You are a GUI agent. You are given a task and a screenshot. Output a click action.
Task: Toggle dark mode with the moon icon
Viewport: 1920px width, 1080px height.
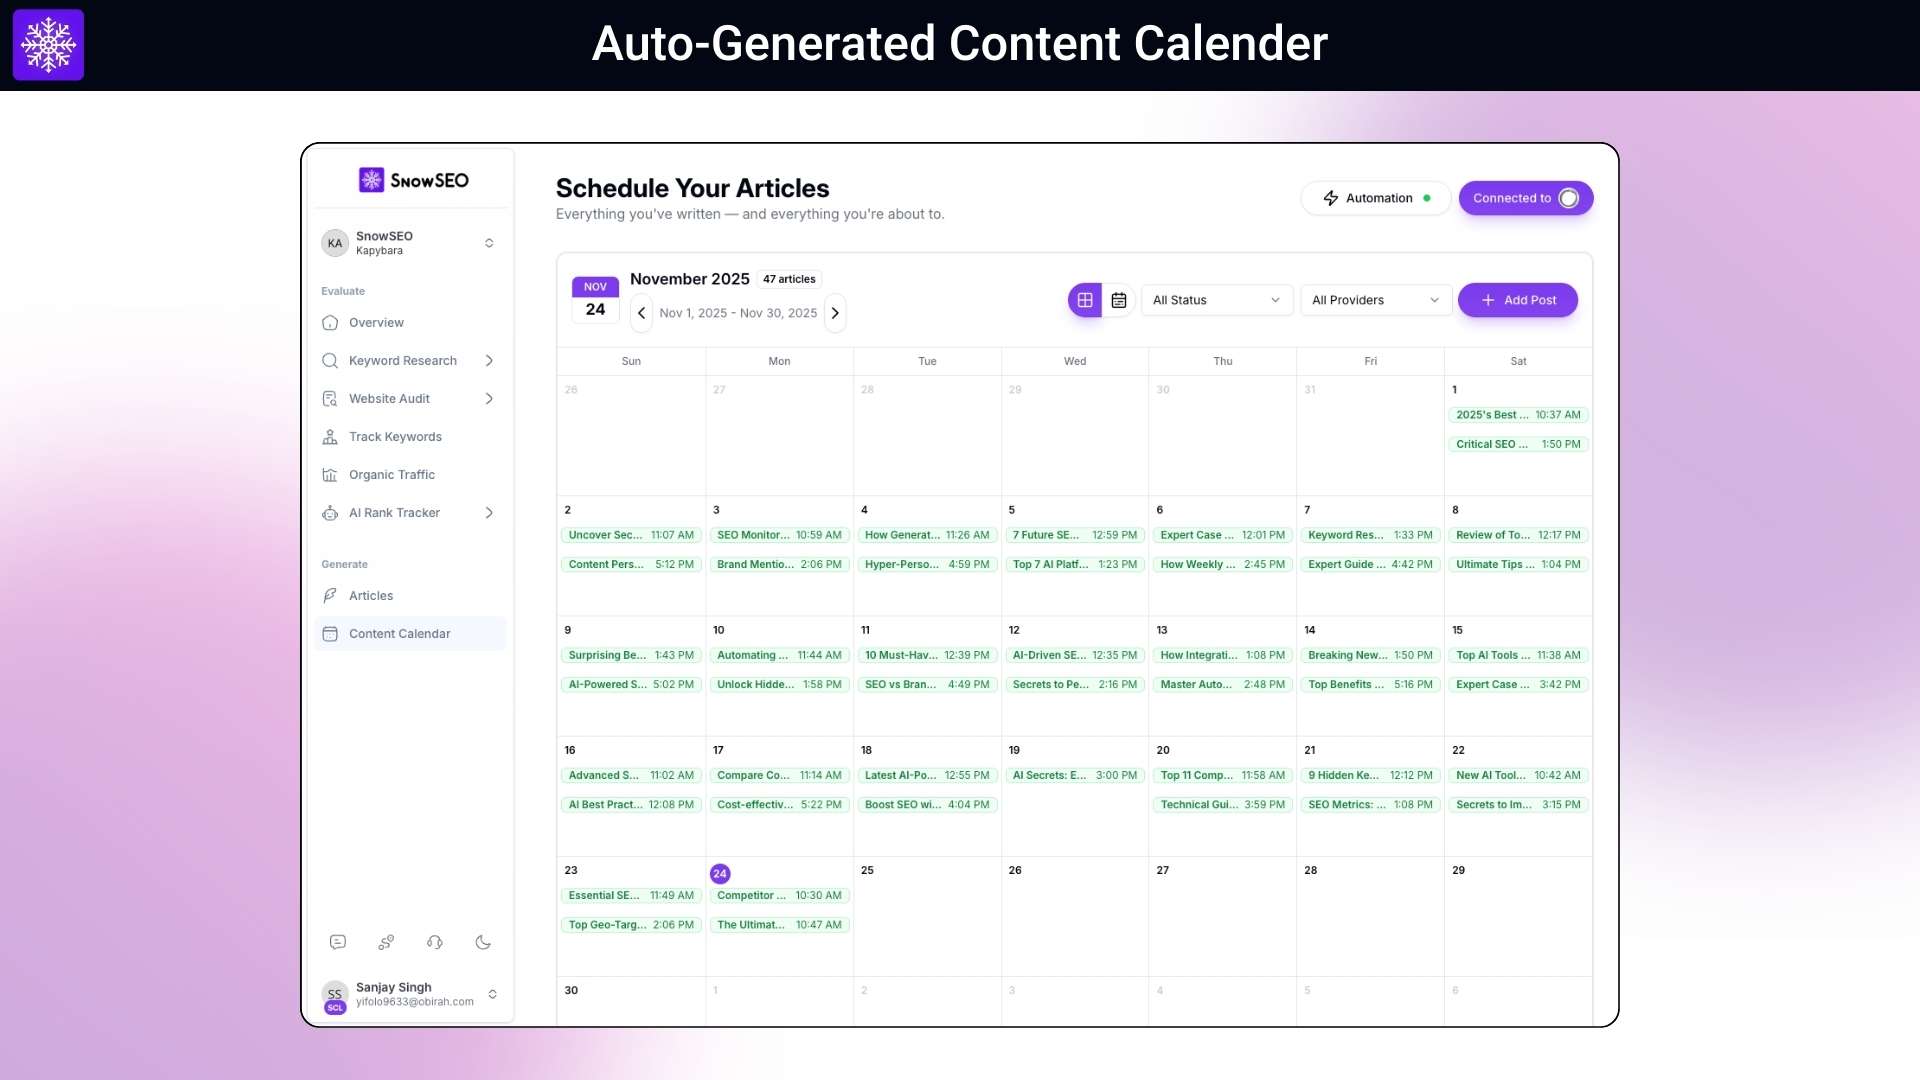point(483,942)
